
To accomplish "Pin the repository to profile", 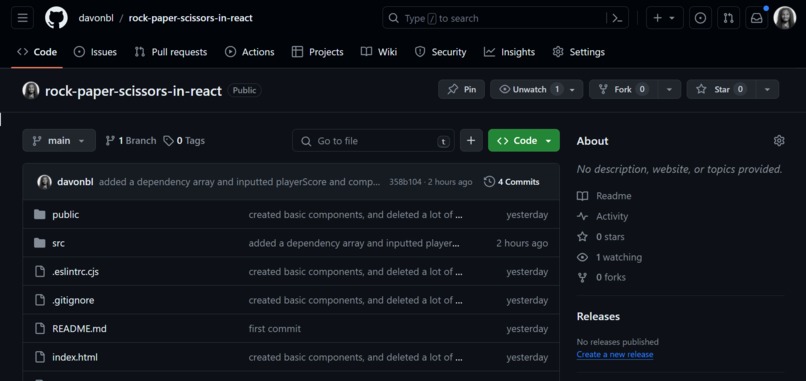I will (x=461, y=89).
